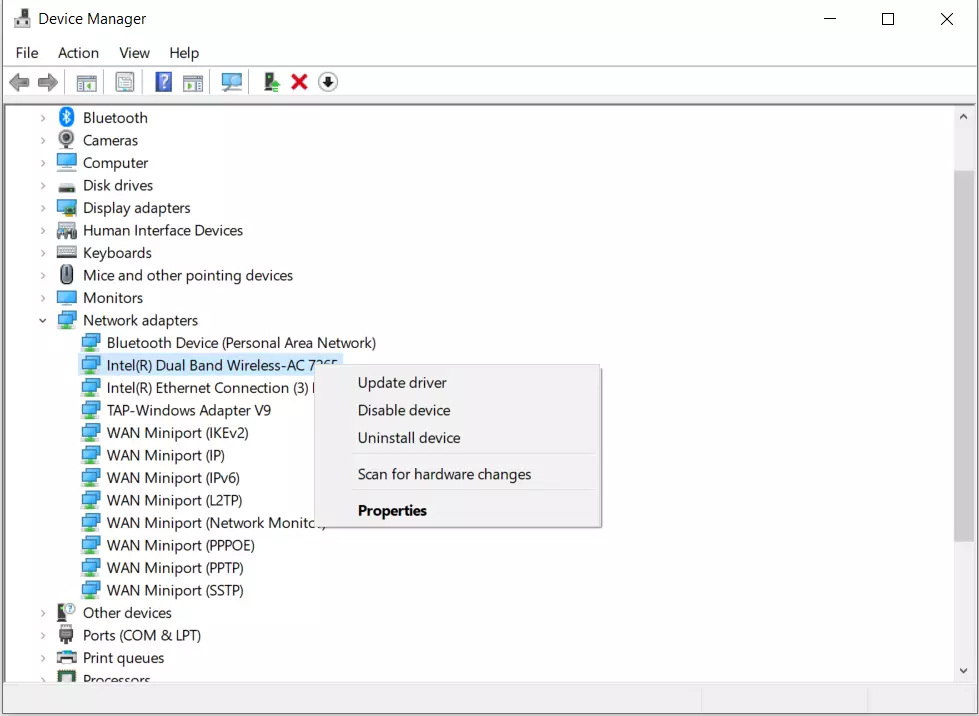Choose Properties in the context menu
979x716 pixels.
(x=392, y=510)
